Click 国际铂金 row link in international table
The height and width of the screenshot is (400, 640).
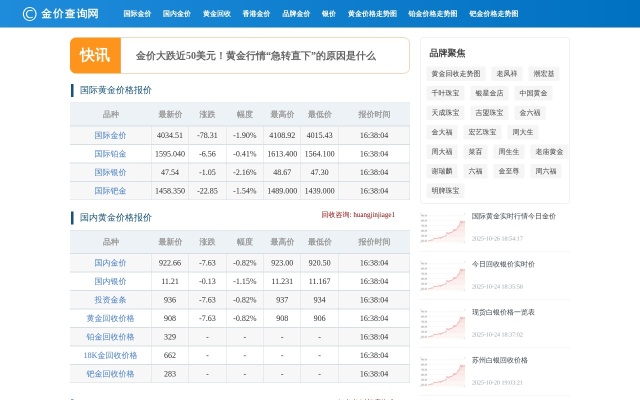click(x=110, y=154)
